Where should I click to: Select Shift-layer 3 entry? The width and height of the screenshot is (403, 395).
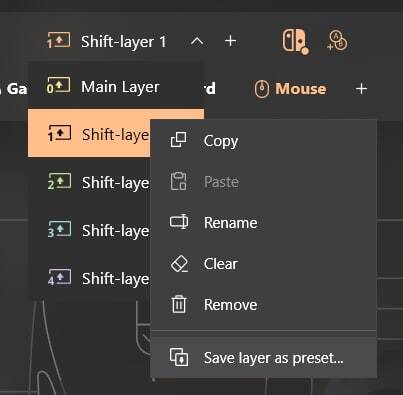pyautogui.click(x=89, y=230)
